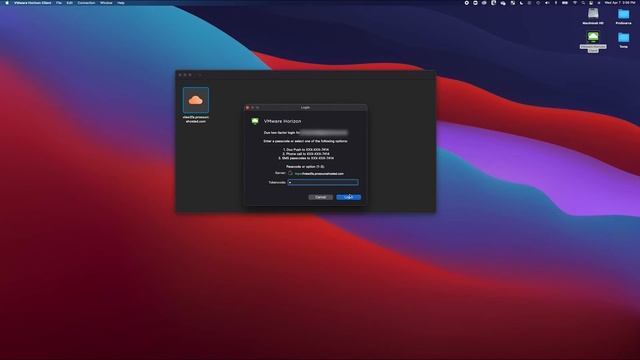Click the battery icon in menu bar
The image size is (640, 360).
[x=564, y=3]
